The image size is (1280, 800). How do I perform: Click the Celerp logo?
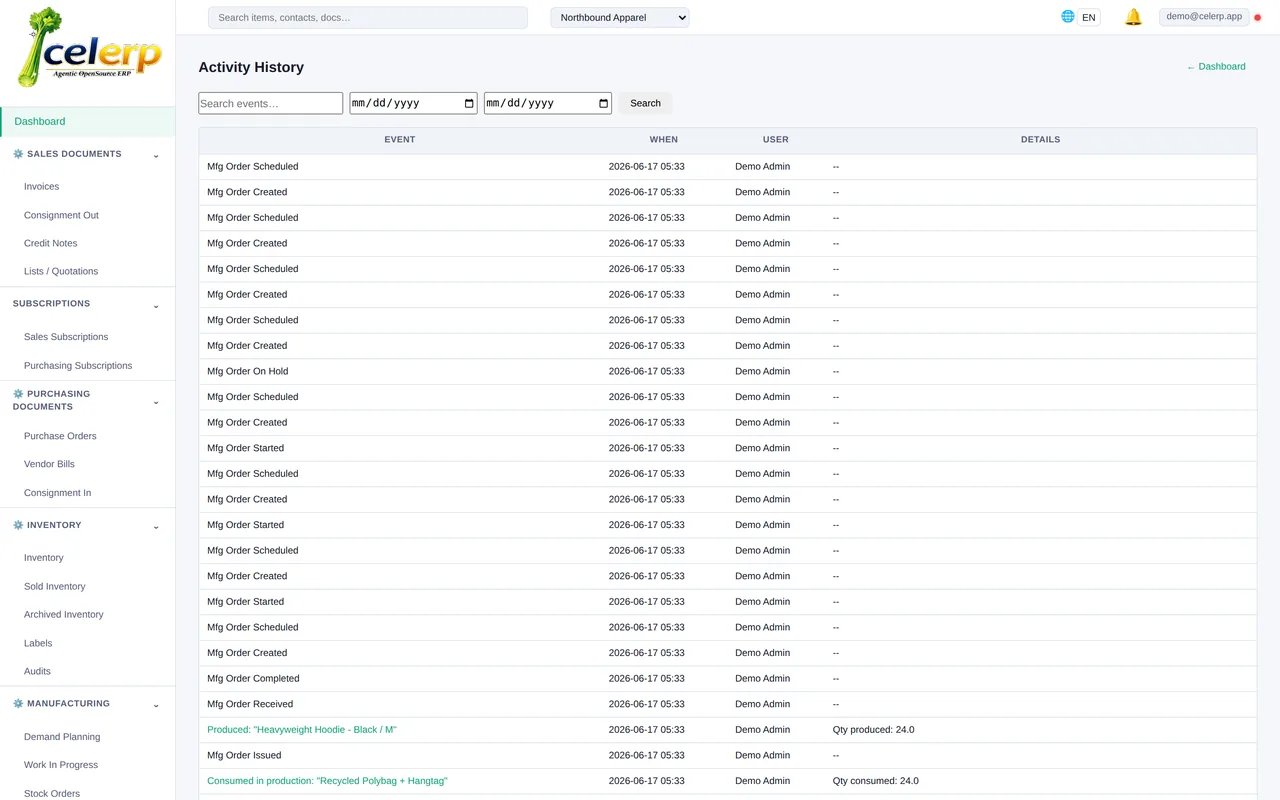pos(90,47)
